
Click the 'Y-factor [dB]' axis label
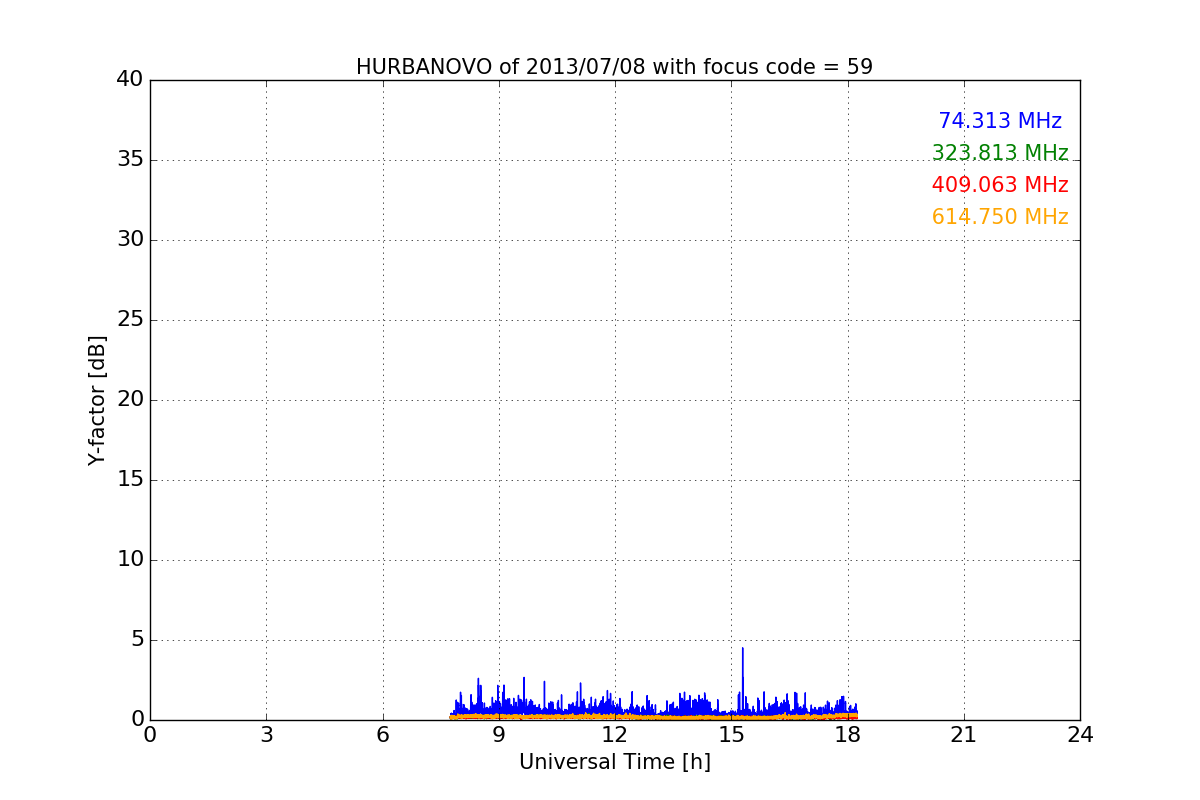tap(97, 400)
